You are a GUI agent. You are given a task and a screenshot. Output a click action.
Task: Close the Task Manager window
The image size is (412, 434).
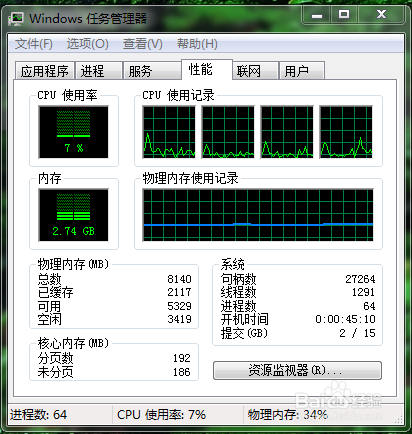(x=381, y=15)
